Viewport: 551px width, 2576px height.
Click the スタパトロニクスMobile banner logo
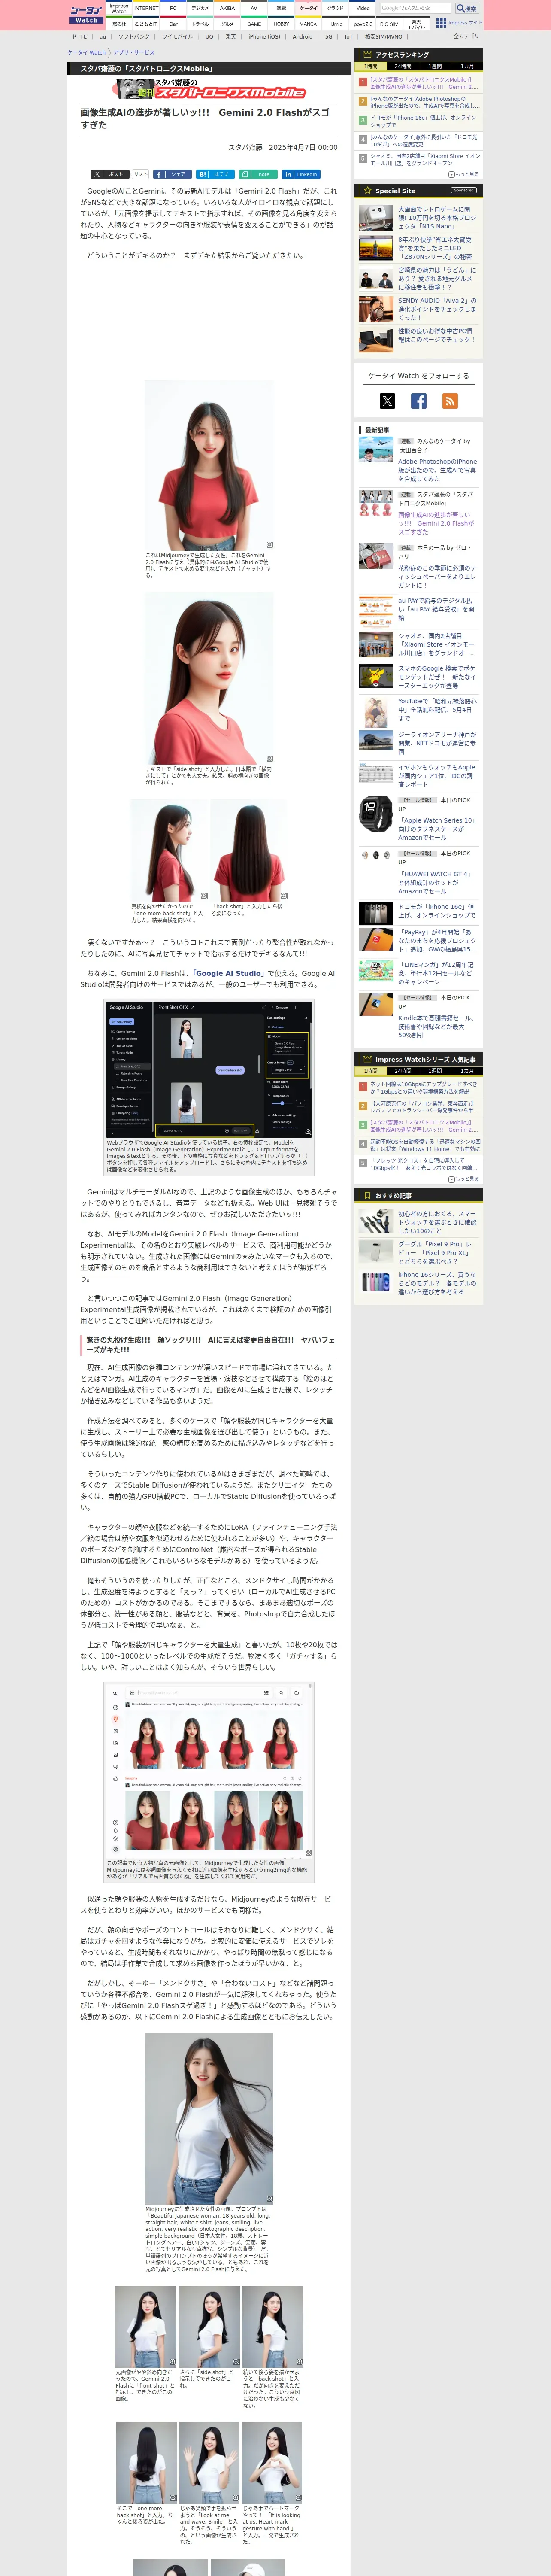pos(208,89)
